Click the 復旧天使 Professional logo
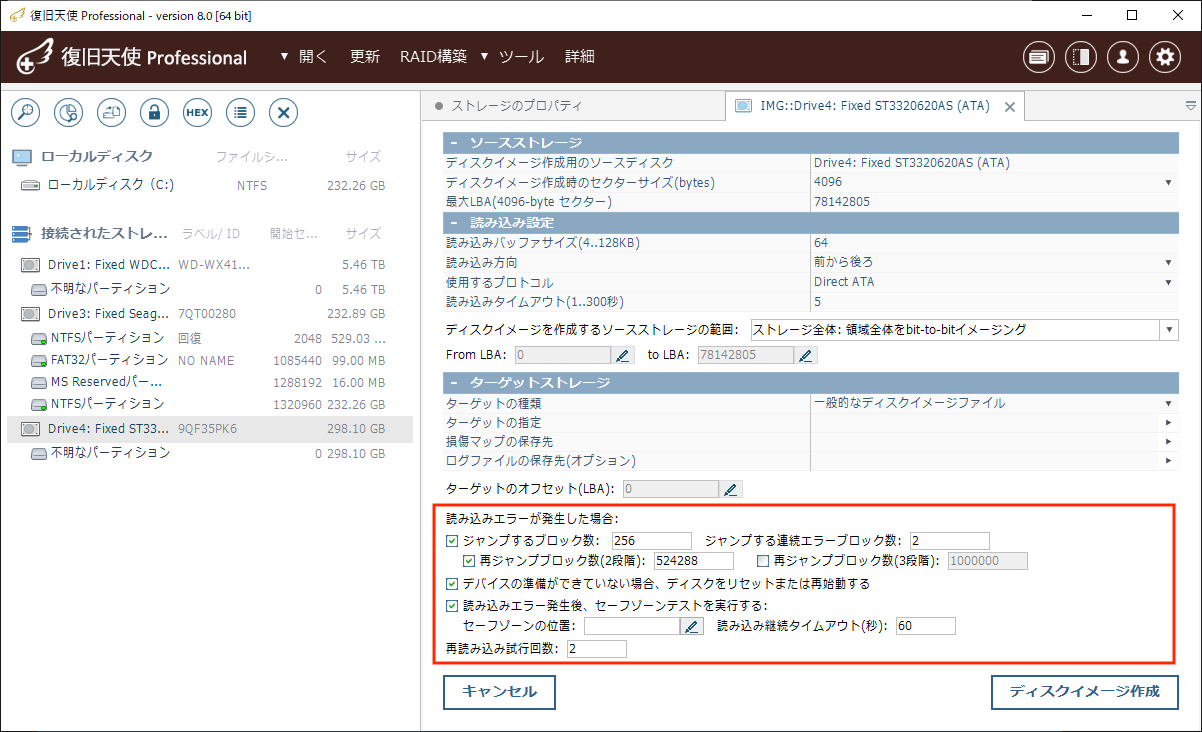Image resolution: width=1202 pixels, height=732 pixels. [131, 57]
